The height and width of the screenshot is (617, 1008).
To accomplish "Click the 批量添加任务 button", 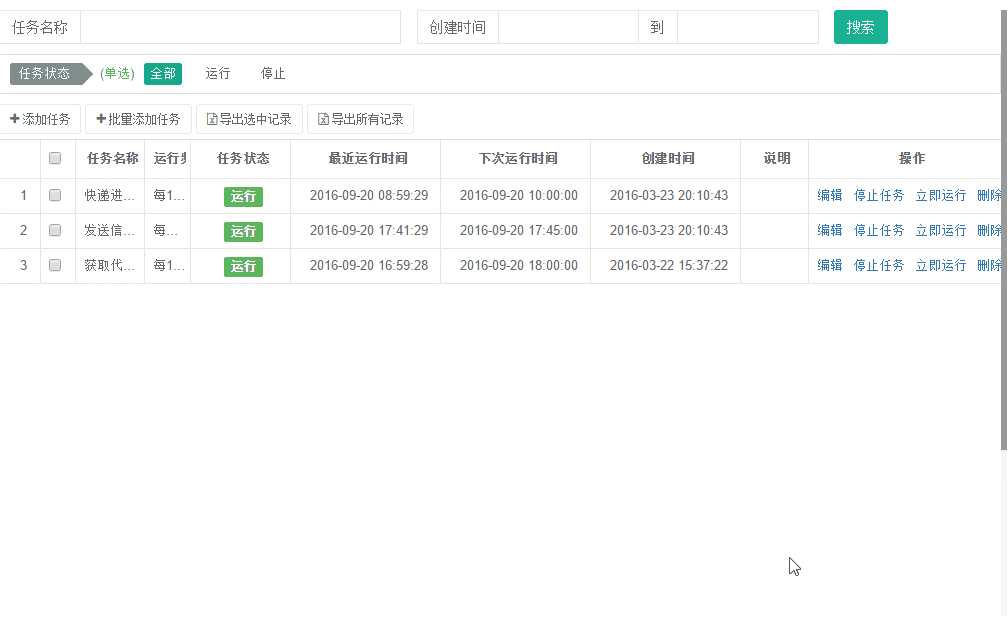I will tap(138, 119).
